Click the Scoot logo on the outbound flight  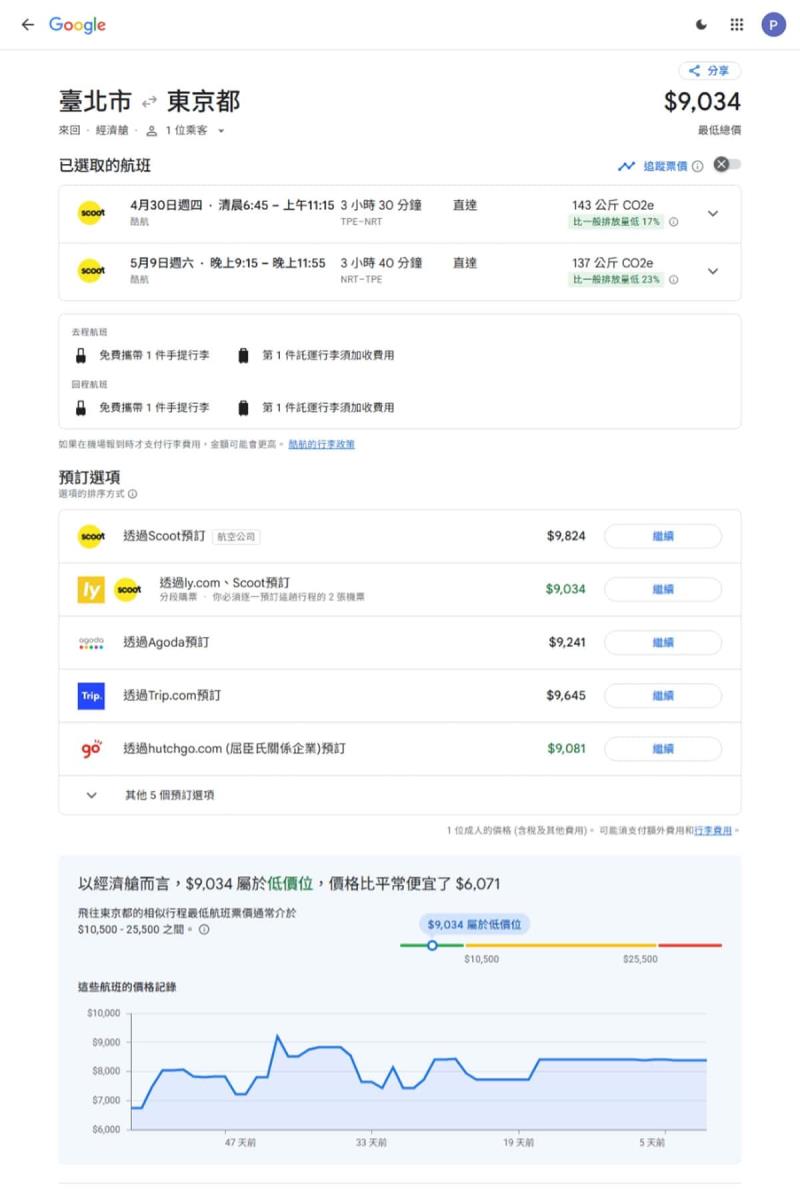(x=91, y=213)
